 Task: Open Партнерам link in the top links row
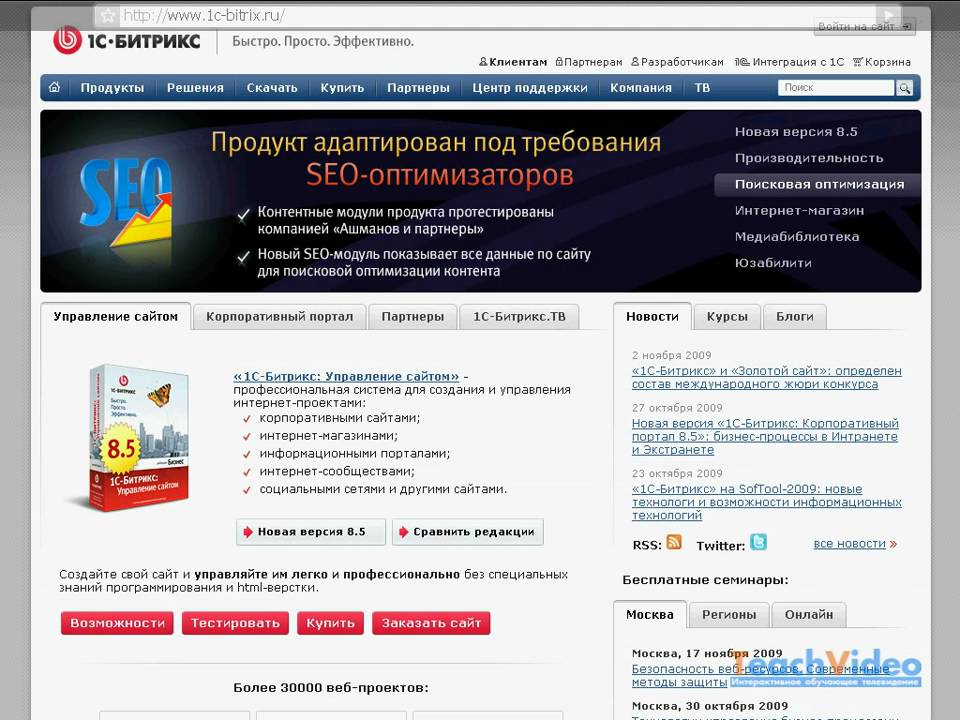589,62
